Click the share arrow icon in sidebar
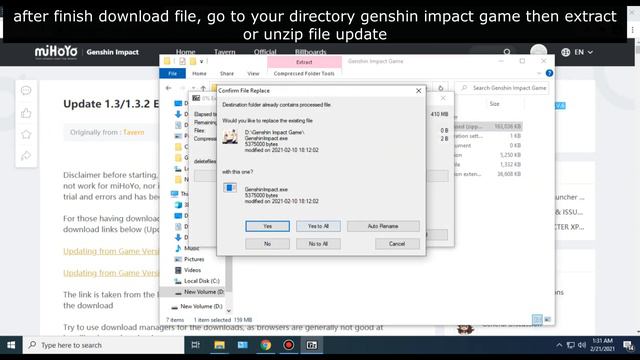The height and width of the screenshot is (360, 640). pyautogui.click(x=26, y=156)
